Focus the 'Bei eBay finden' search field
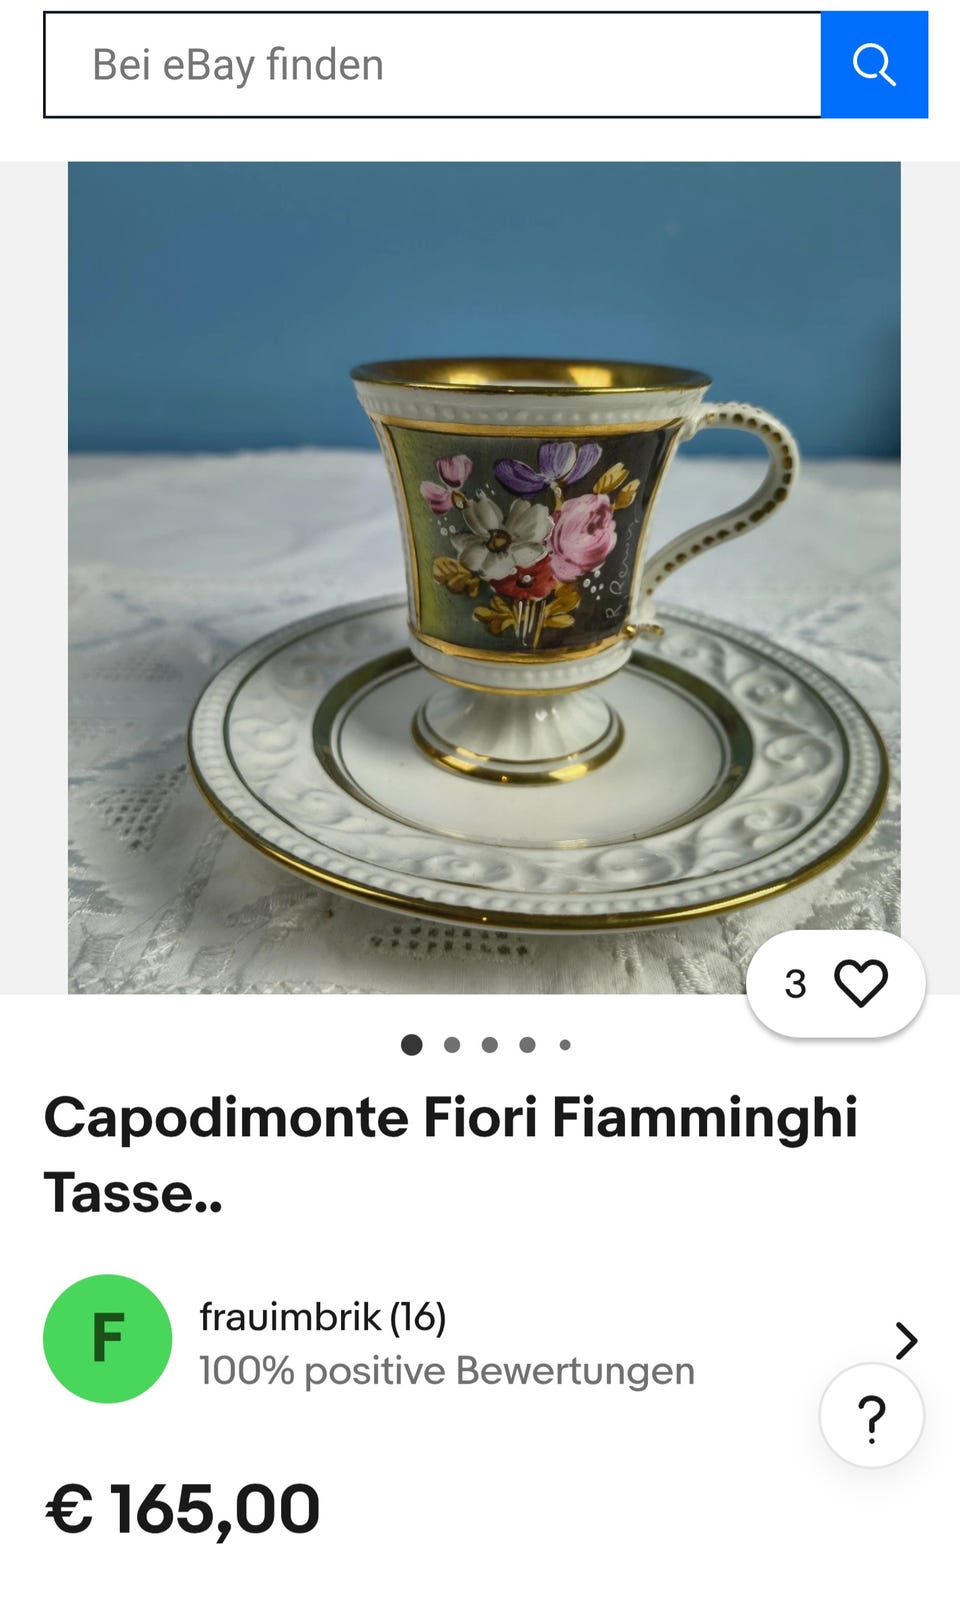960x1599 pixels. coord(433,65)
